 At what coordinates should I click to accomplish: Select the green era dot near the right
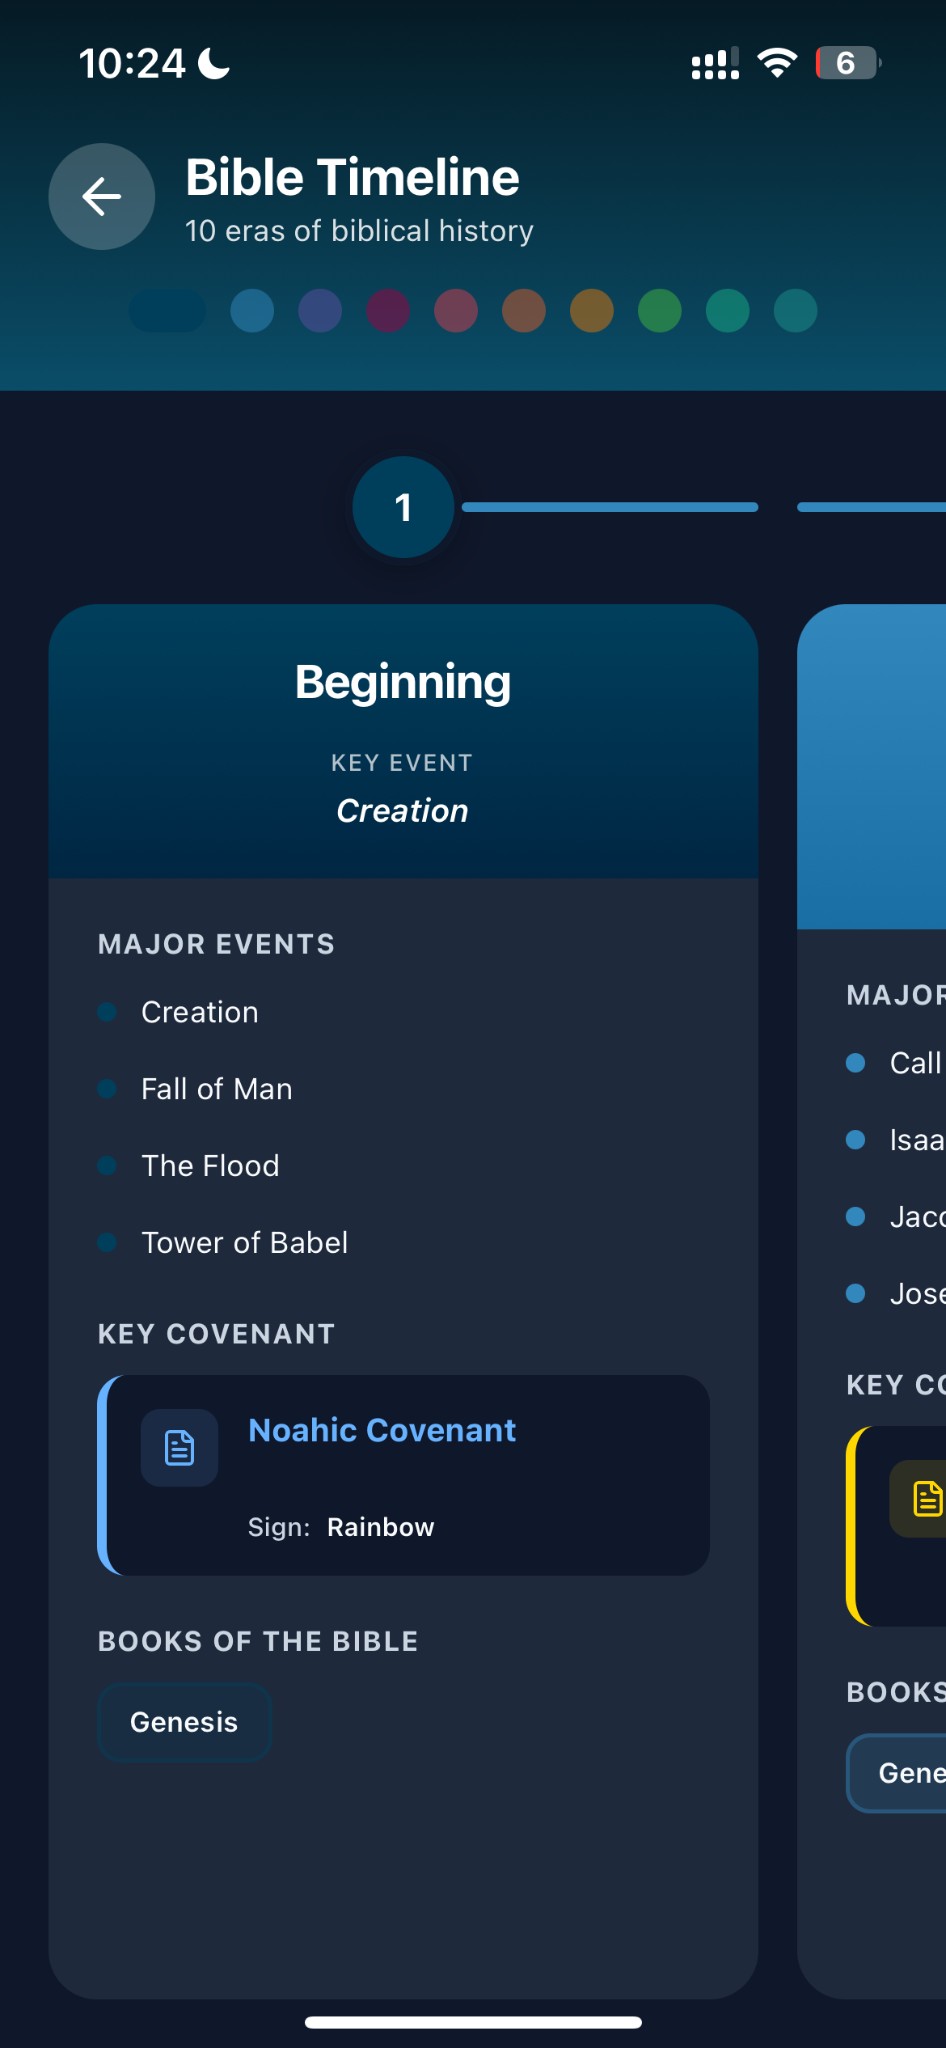coord(659,310)
